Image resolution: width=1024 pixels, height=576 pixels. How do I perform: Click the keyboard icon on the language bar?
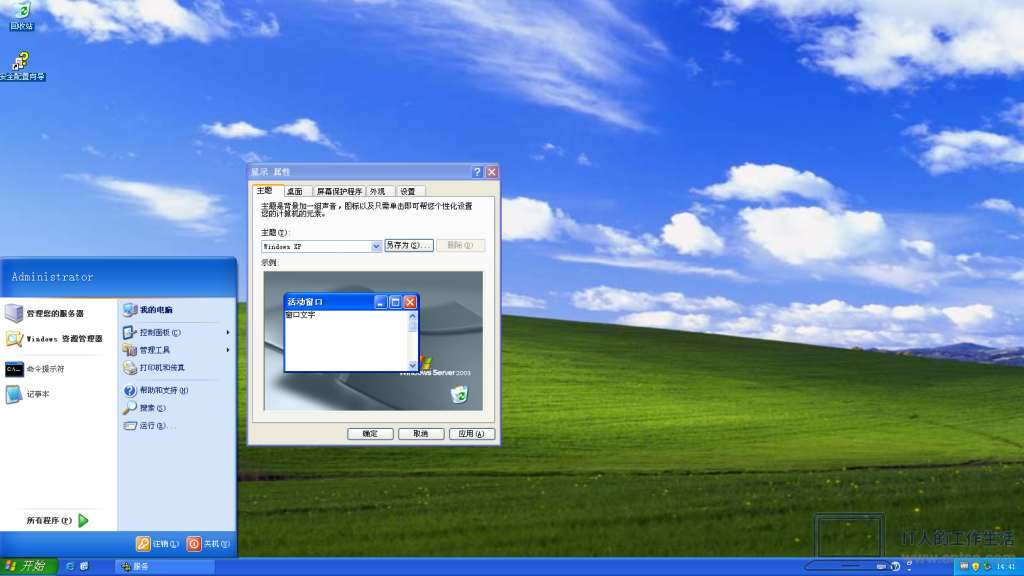[x=882, y=566]
